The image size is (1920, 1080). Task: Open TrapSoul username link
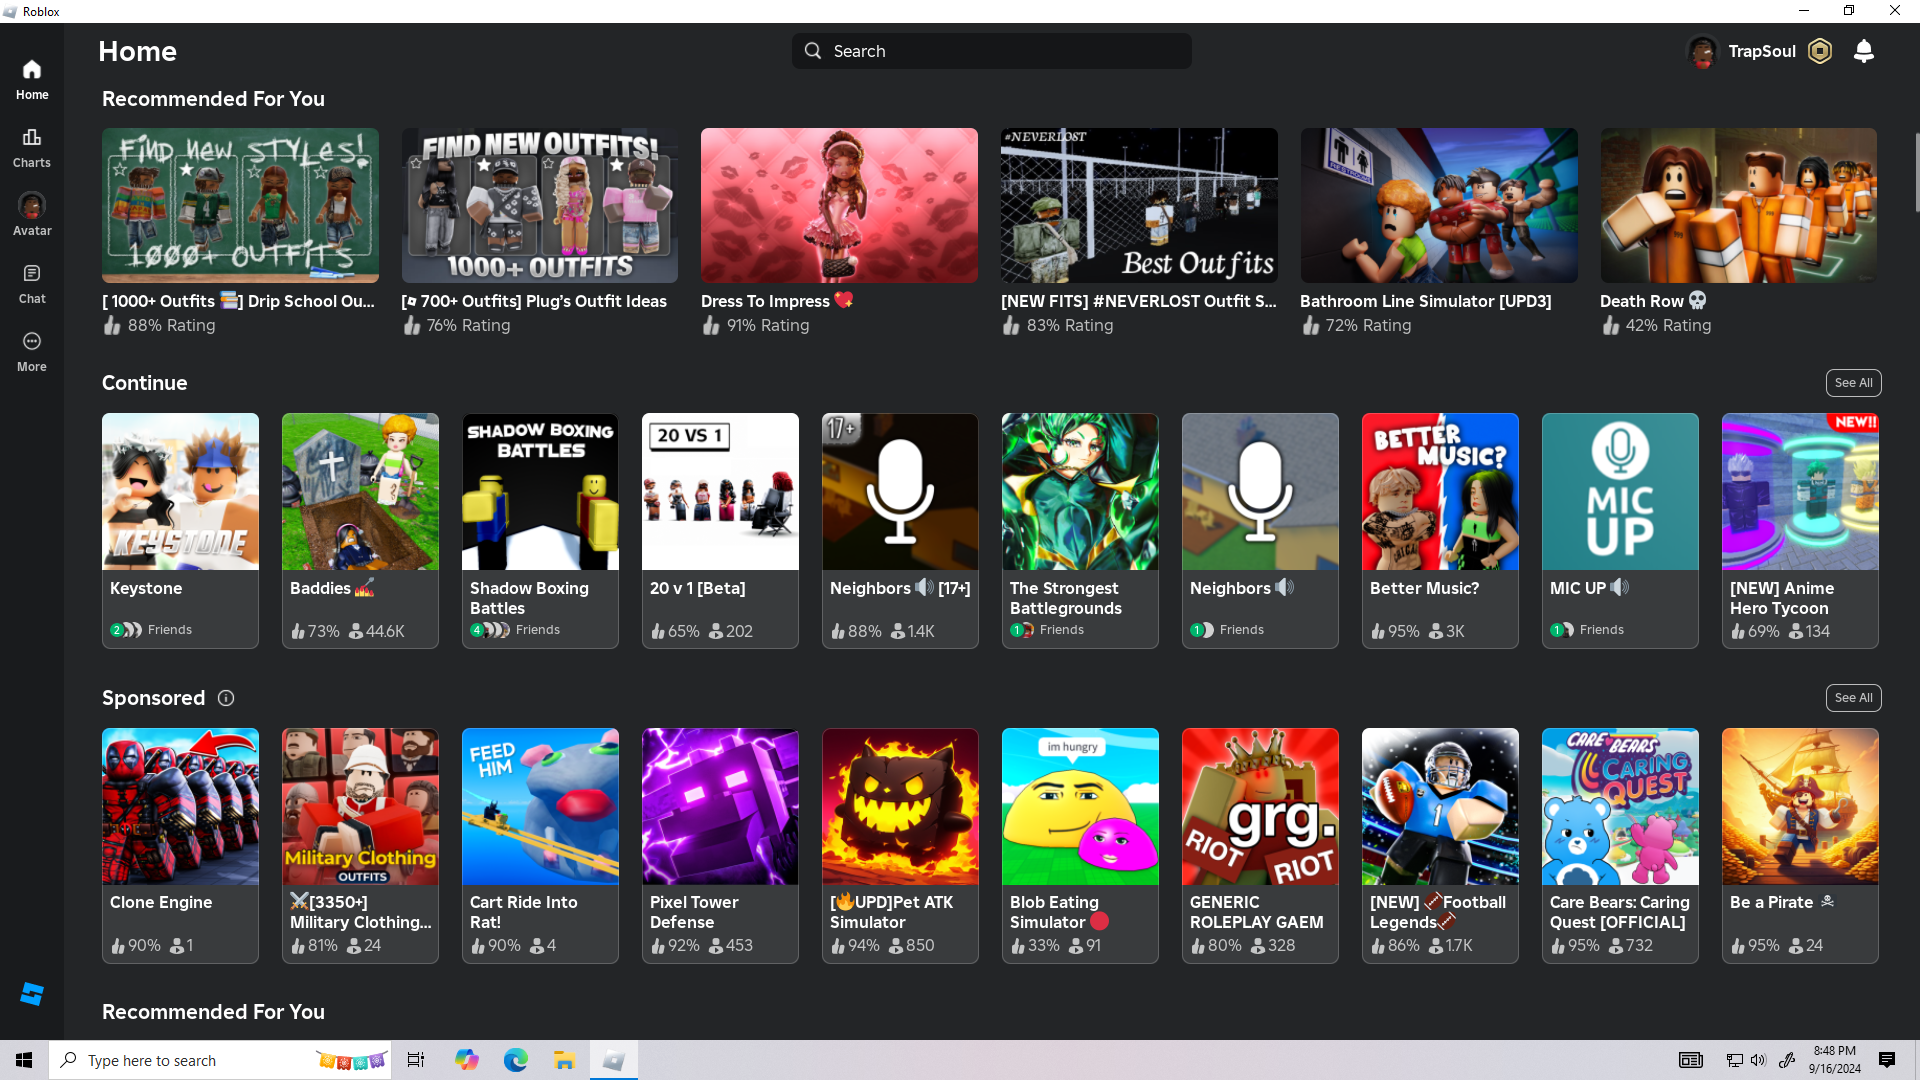[x=1762, y=51]
